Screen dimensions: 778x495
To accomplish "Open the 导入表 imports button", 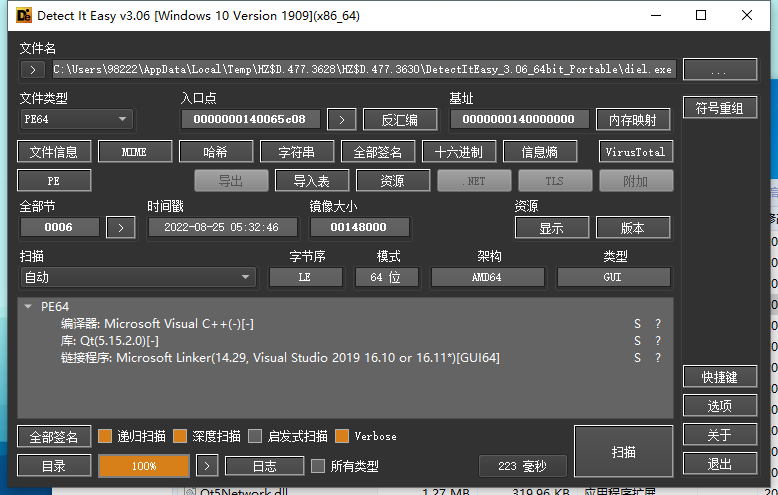I will [x=312, y=181].
